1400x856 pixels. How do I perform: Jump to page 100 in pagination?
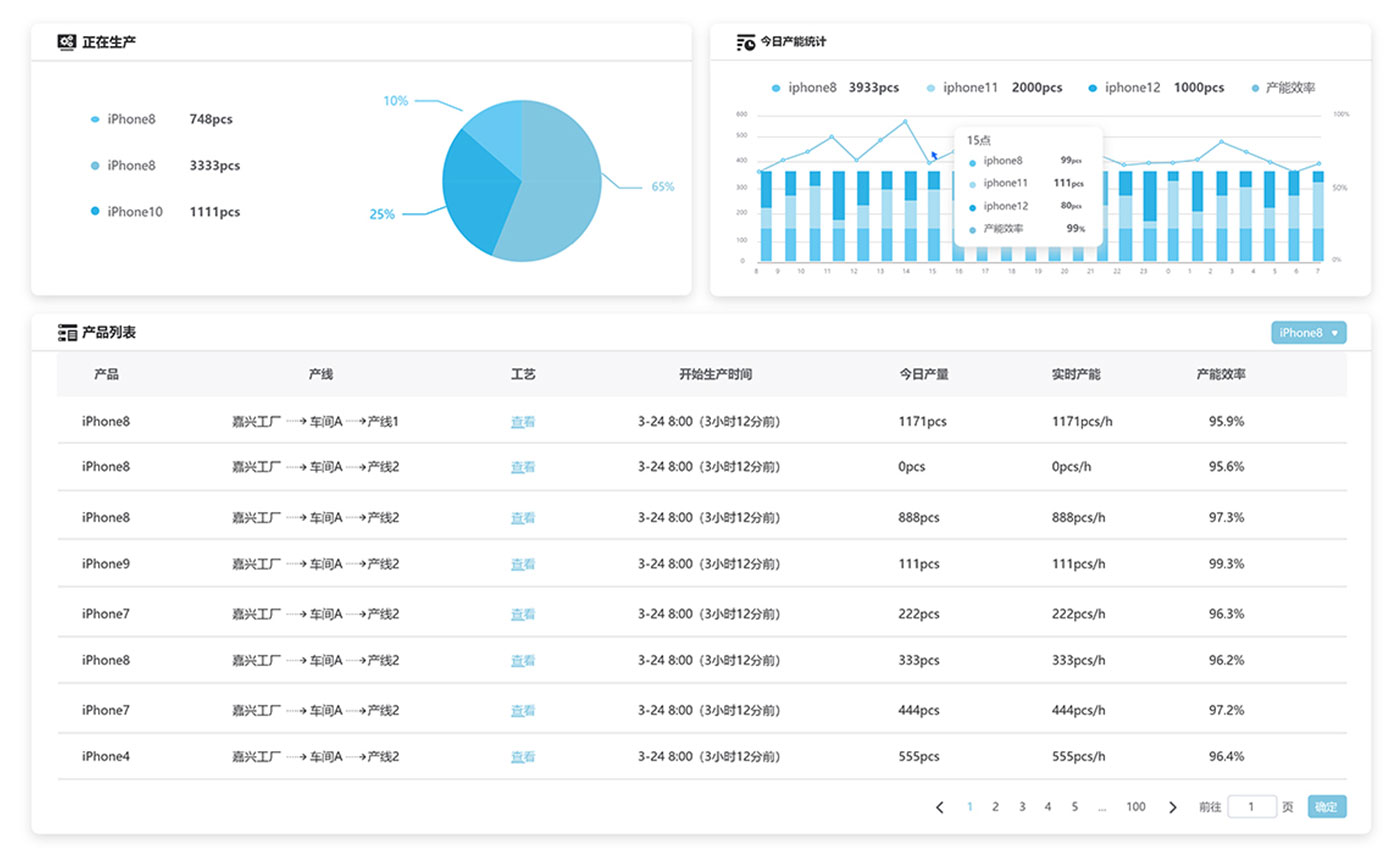pyautogui.click(x=1135, y=807)
